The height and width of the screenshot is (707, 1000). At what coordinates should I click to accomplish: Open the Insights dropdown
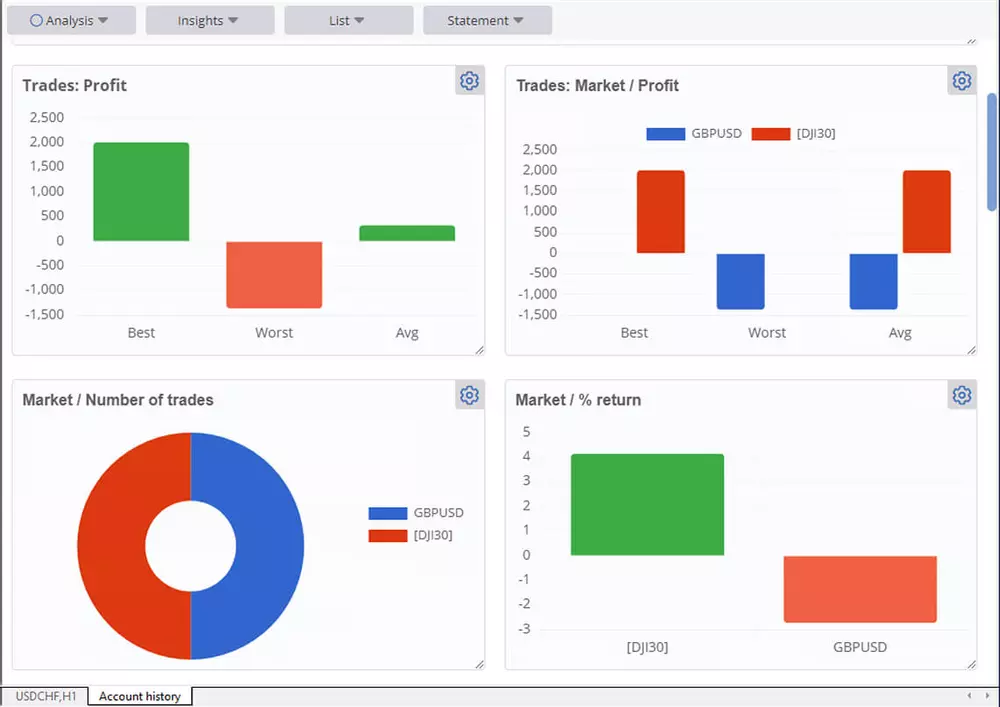210,19
